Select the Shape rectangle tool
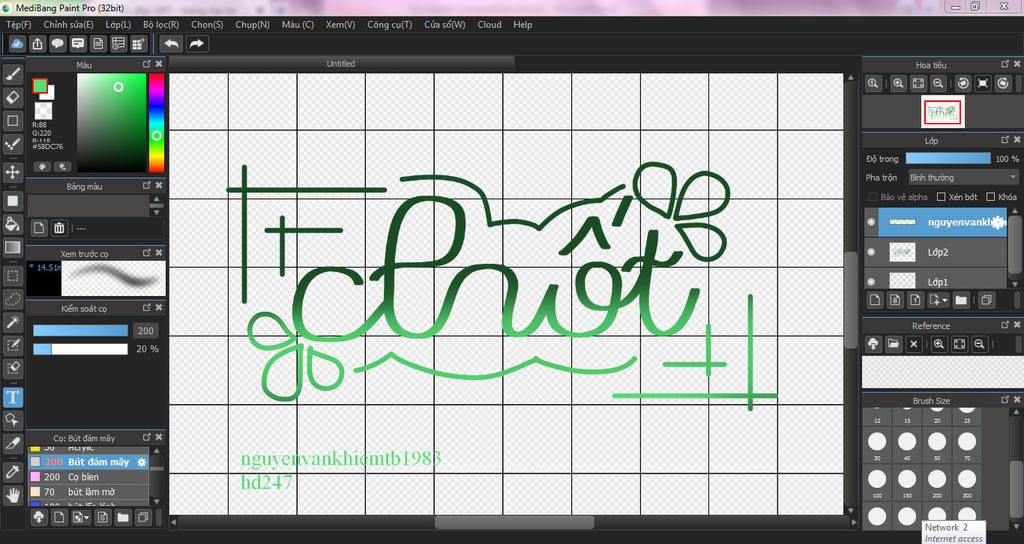This screenshot has width=1024, height=544. pyautogui.click(x=12, y=121)
